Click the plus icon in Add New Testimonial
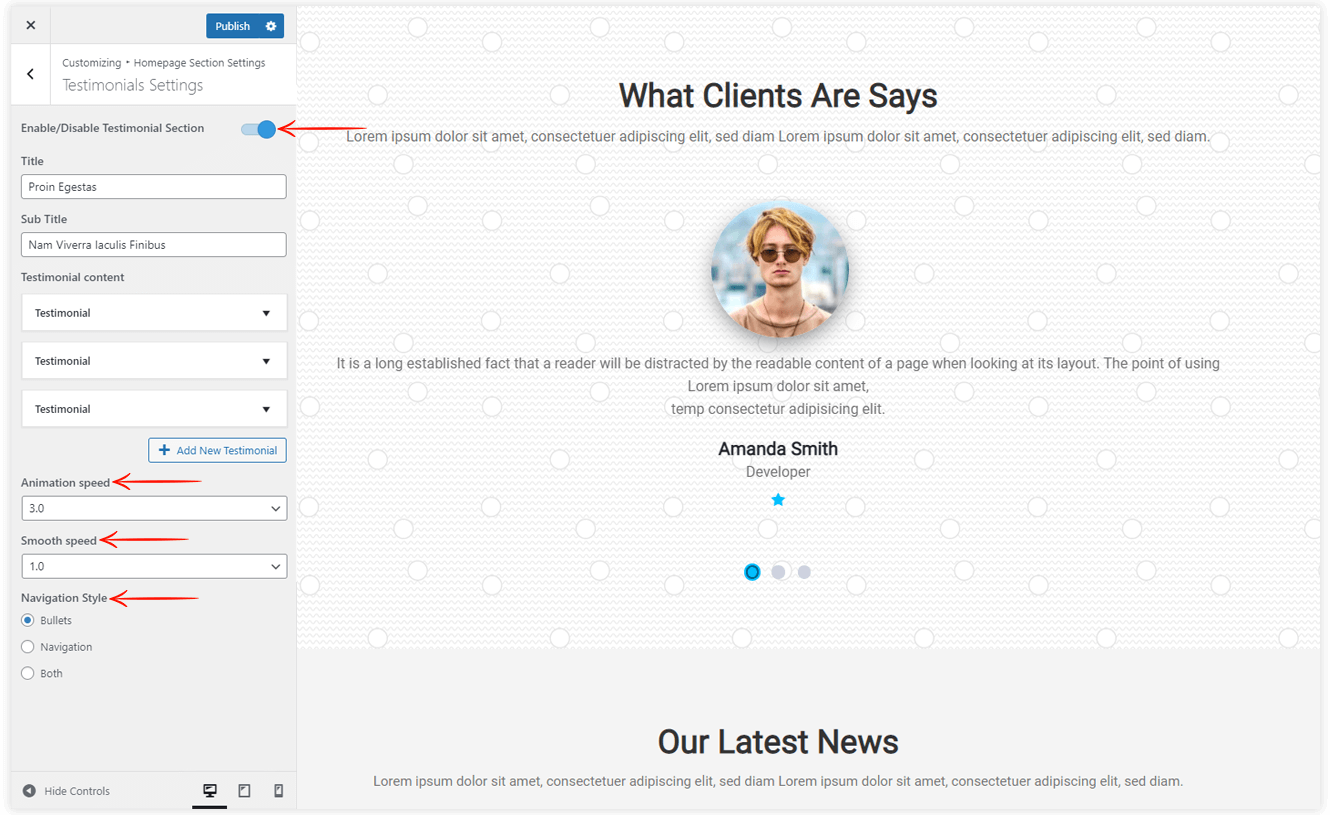This screenshot has width=1330, height=815. 164,450
